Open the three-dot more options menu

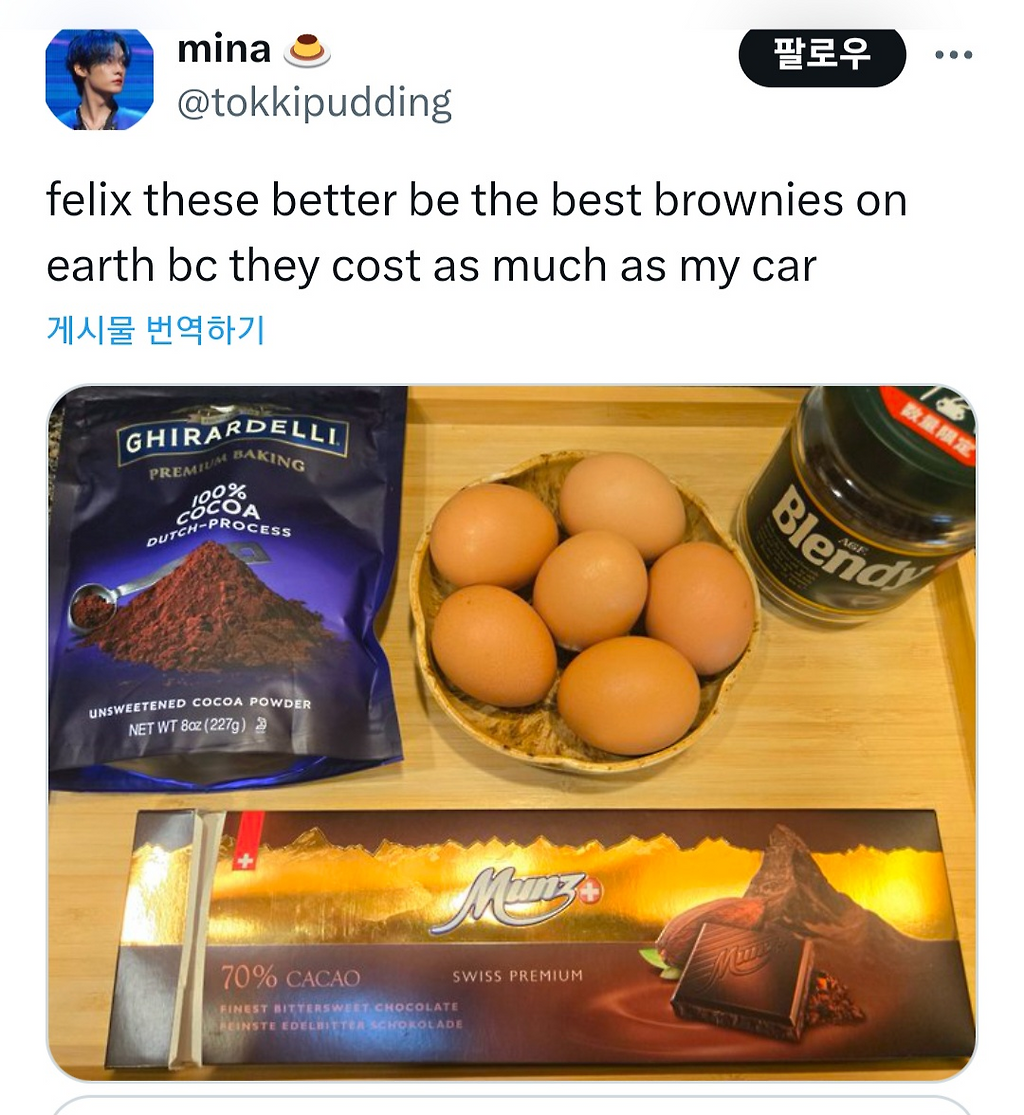954,55
